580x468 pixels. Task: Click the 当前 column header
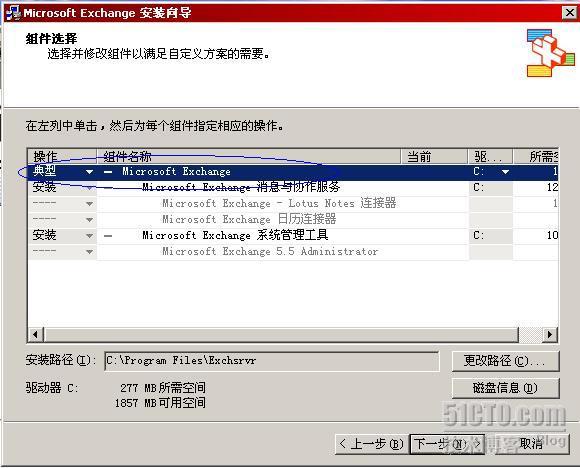pos(435,156)
